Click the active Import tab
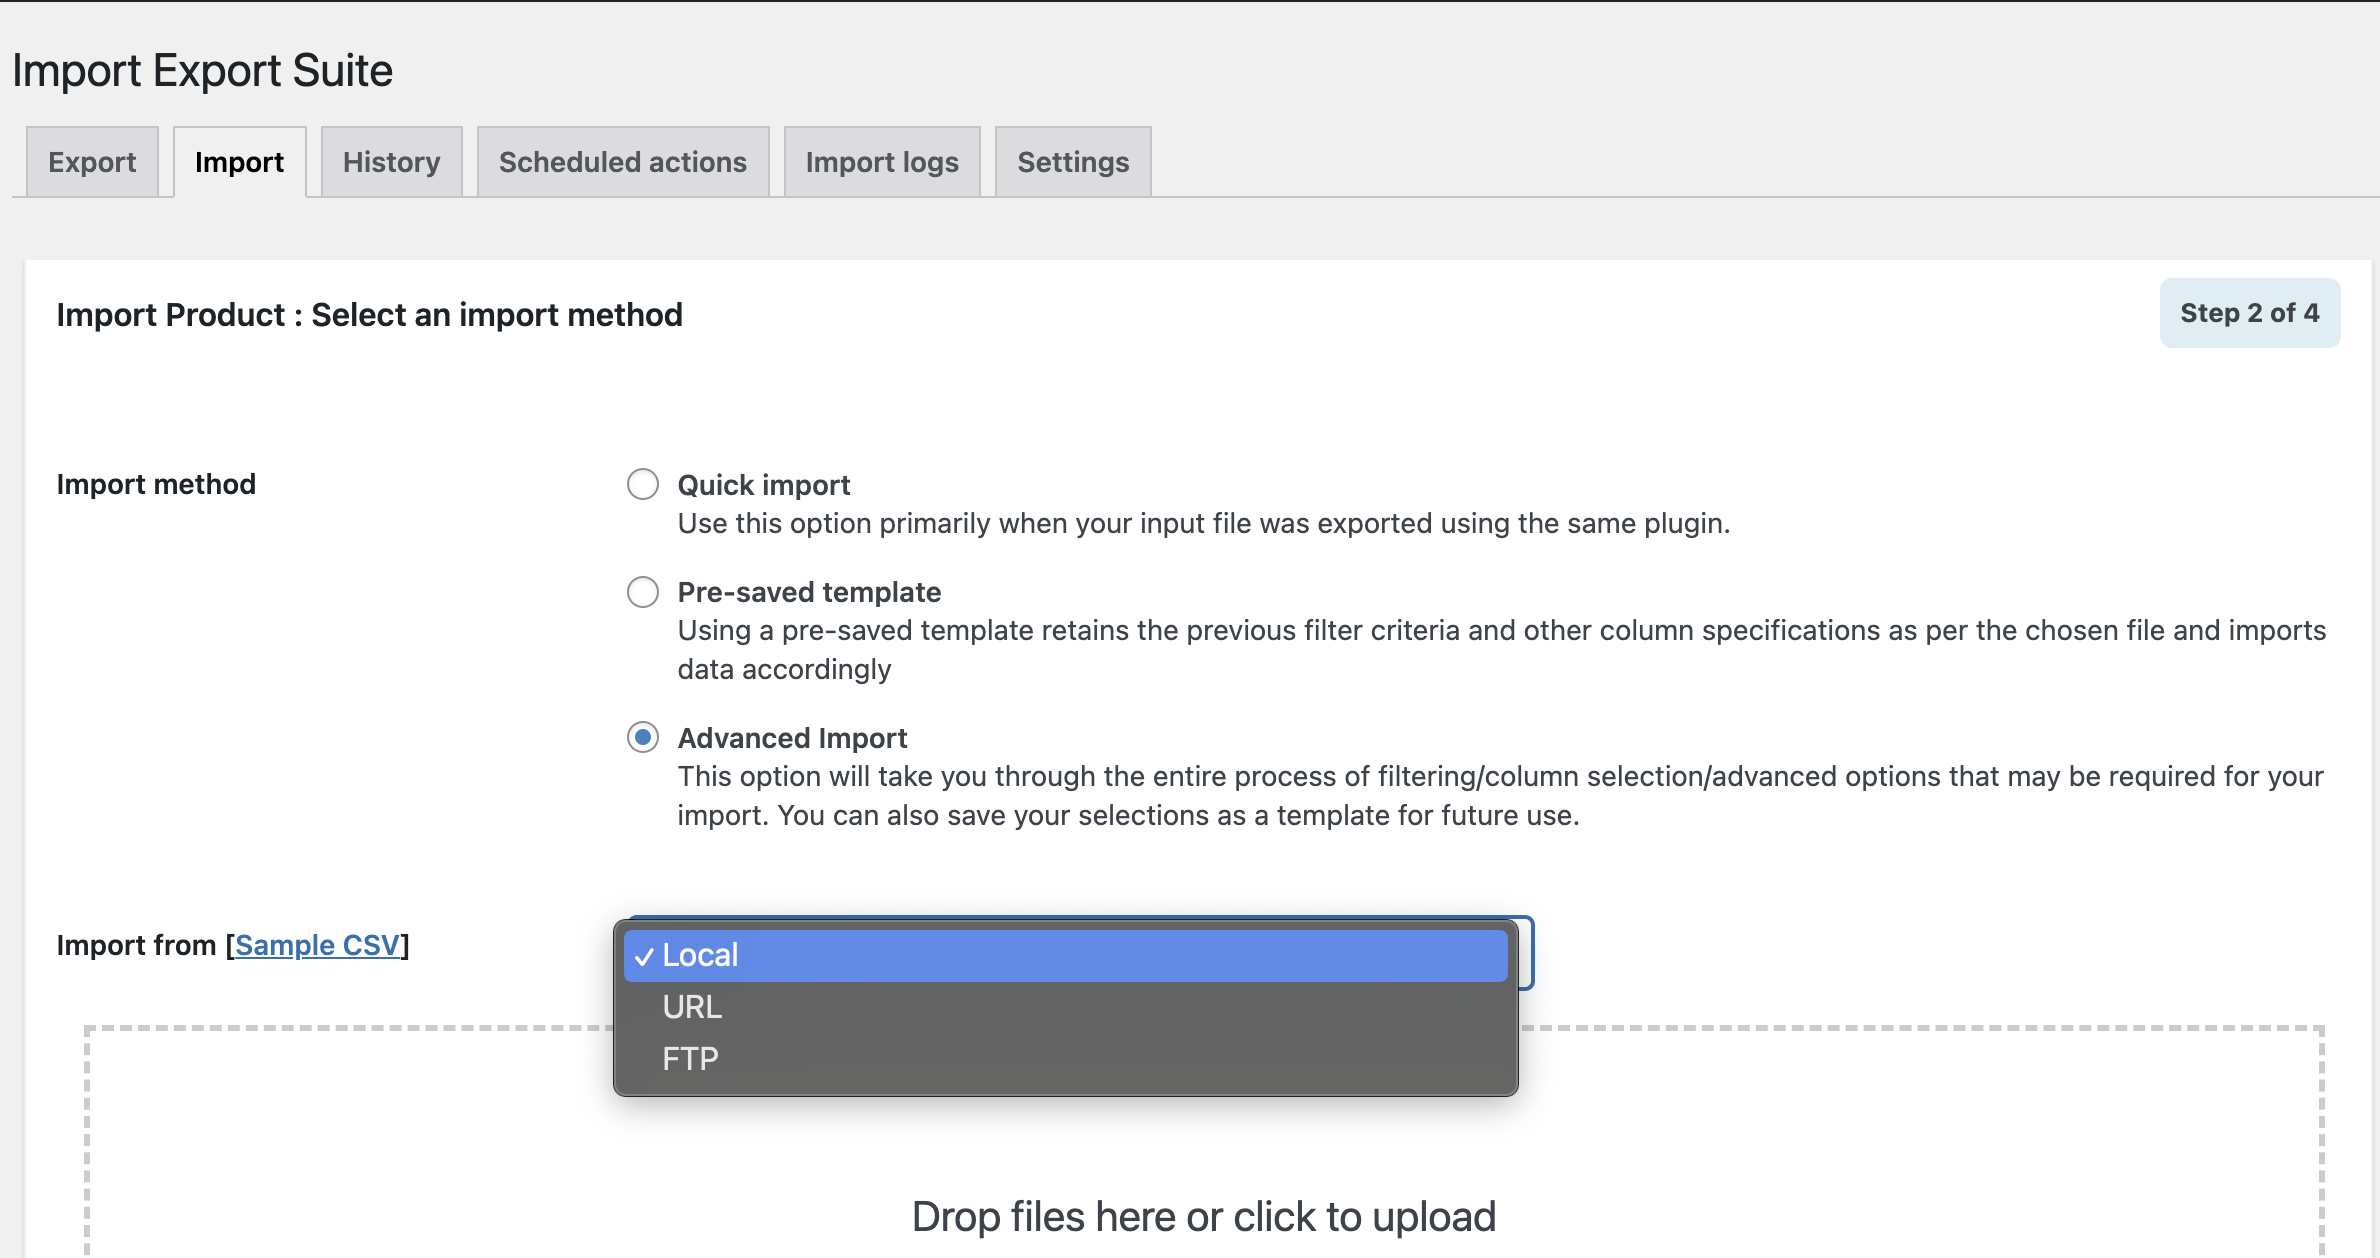 [239, 162]
